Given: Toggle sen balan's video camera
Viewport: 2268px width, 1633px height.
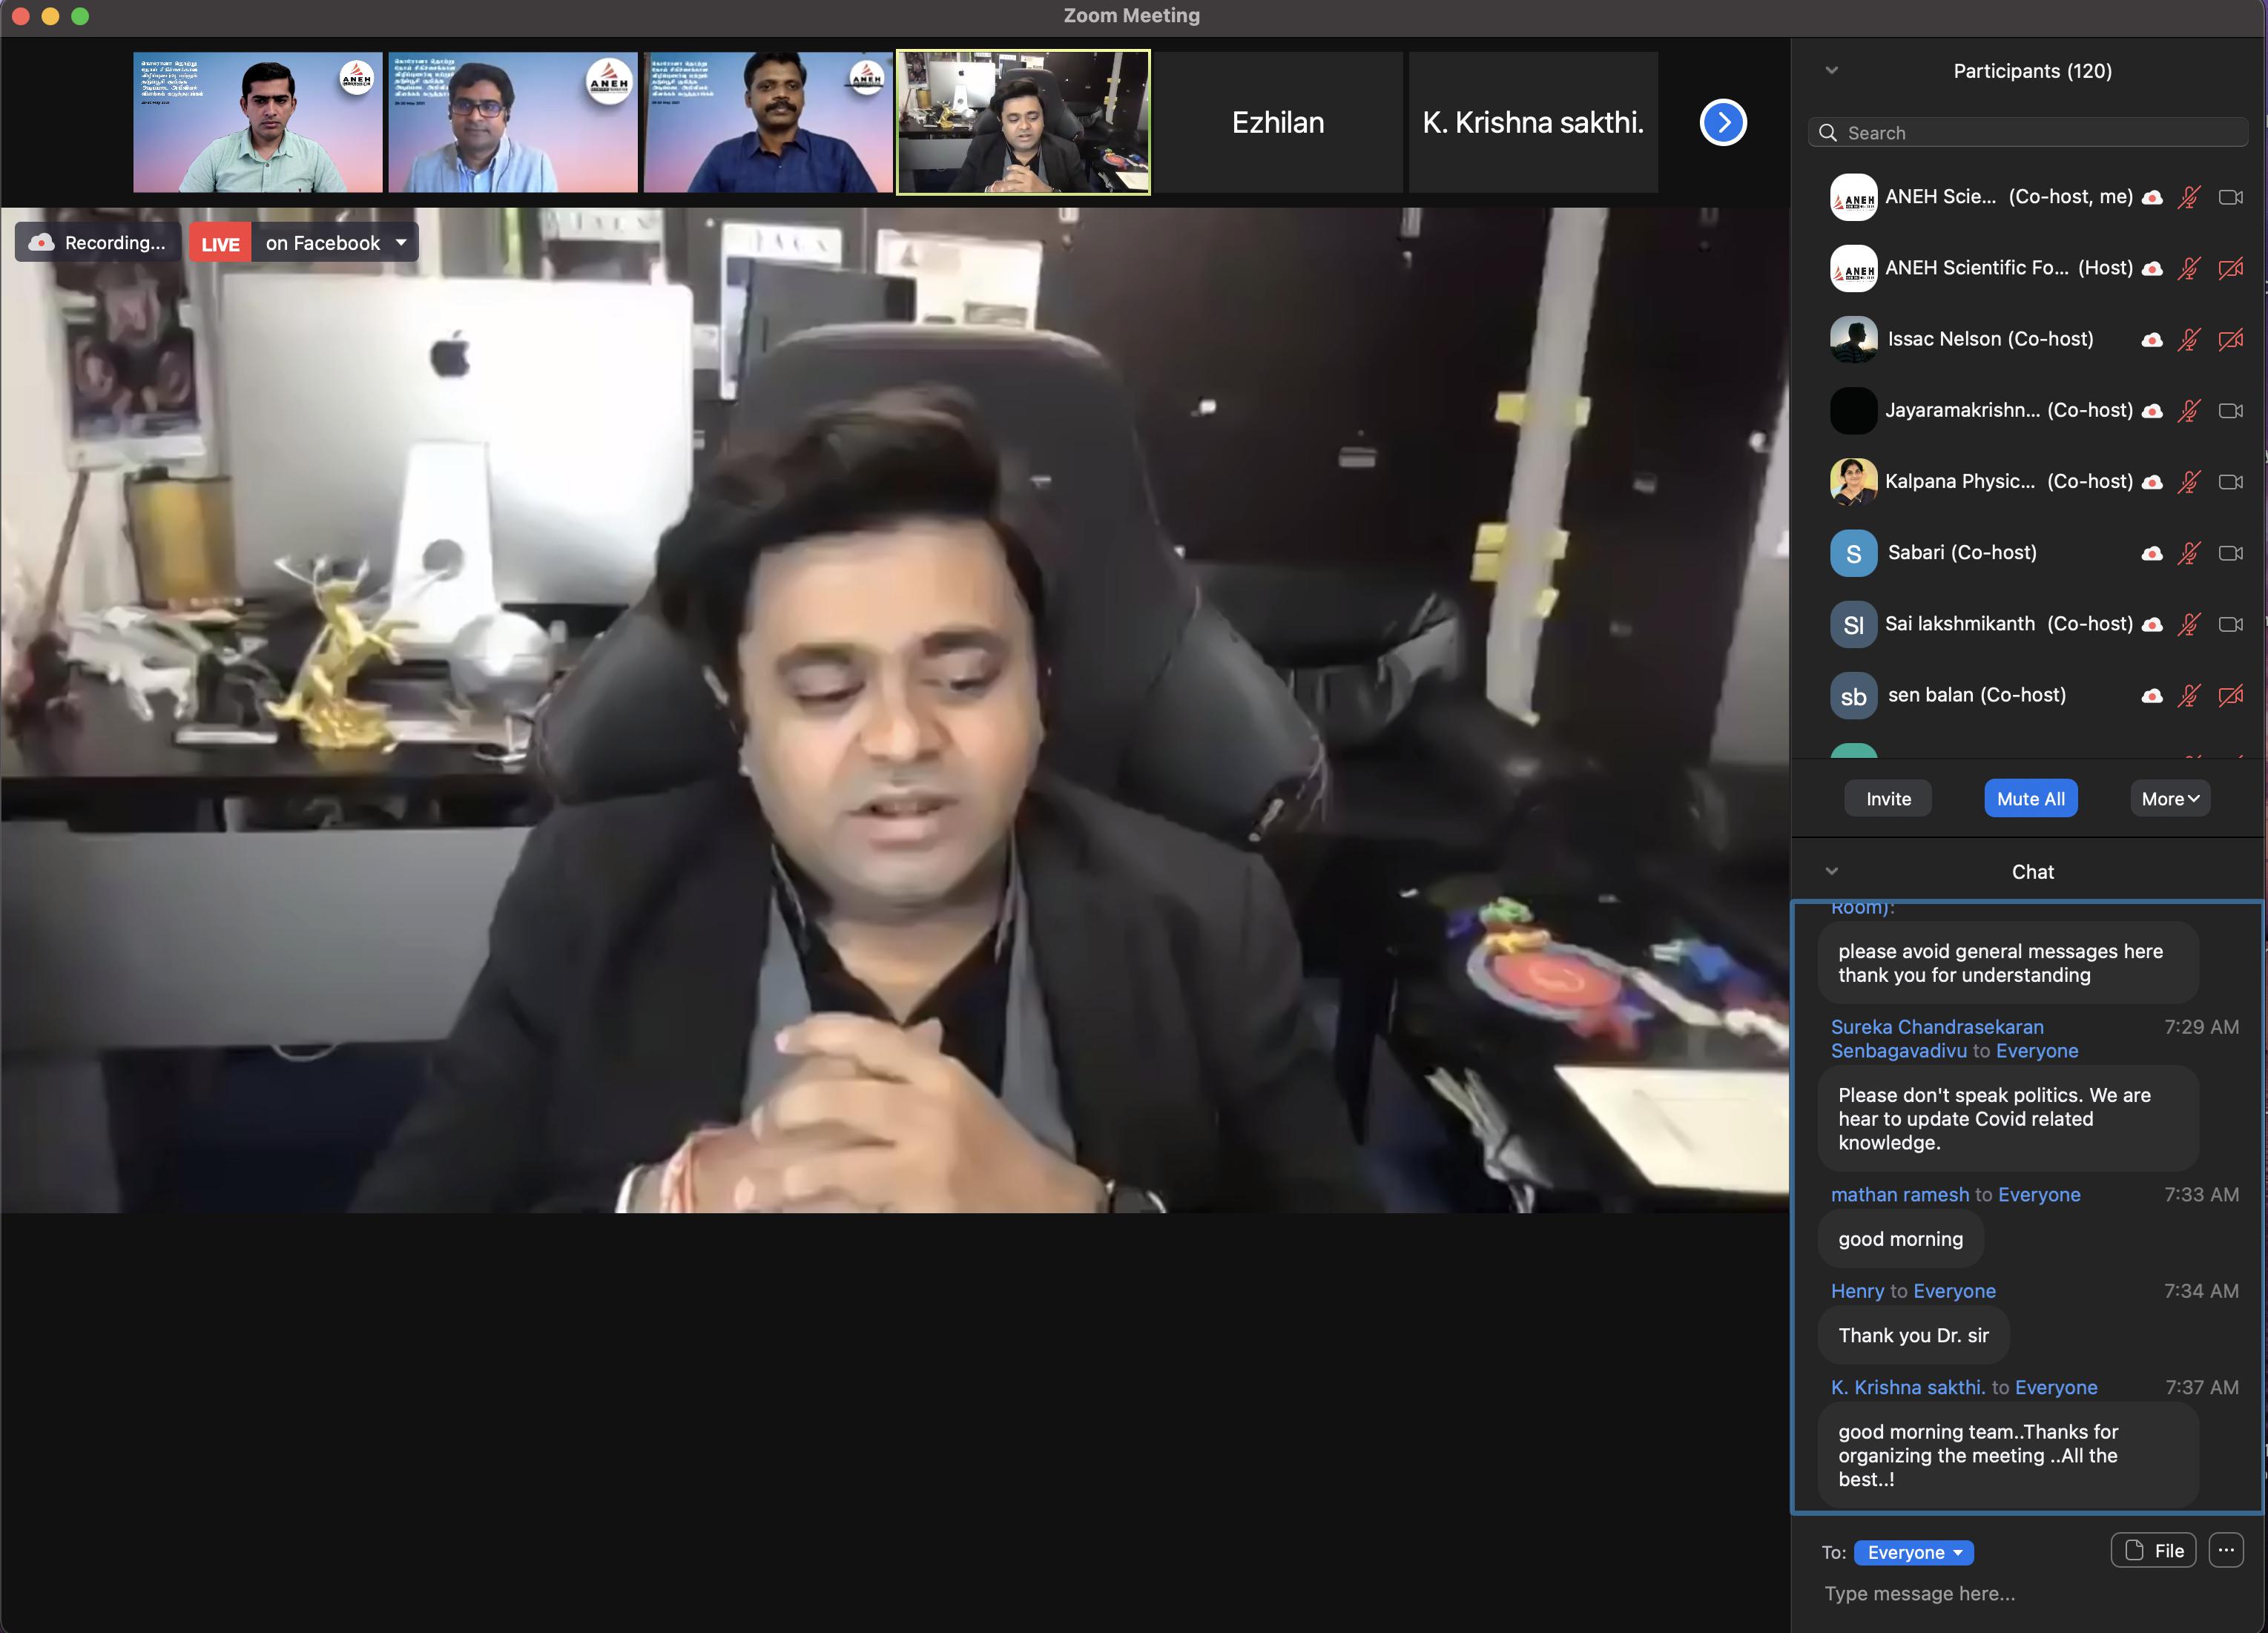Looking at the screenshot, I should click(x=2231, y=696).
